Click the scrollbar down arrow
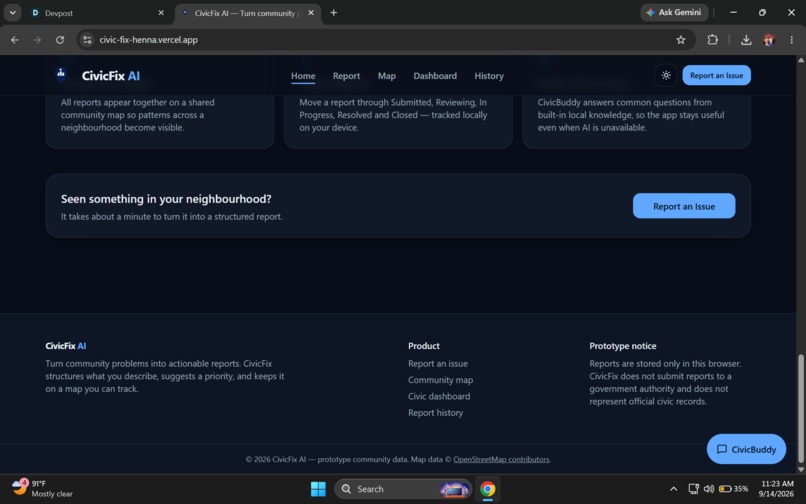Screen dimensions: 806x504 800,469
